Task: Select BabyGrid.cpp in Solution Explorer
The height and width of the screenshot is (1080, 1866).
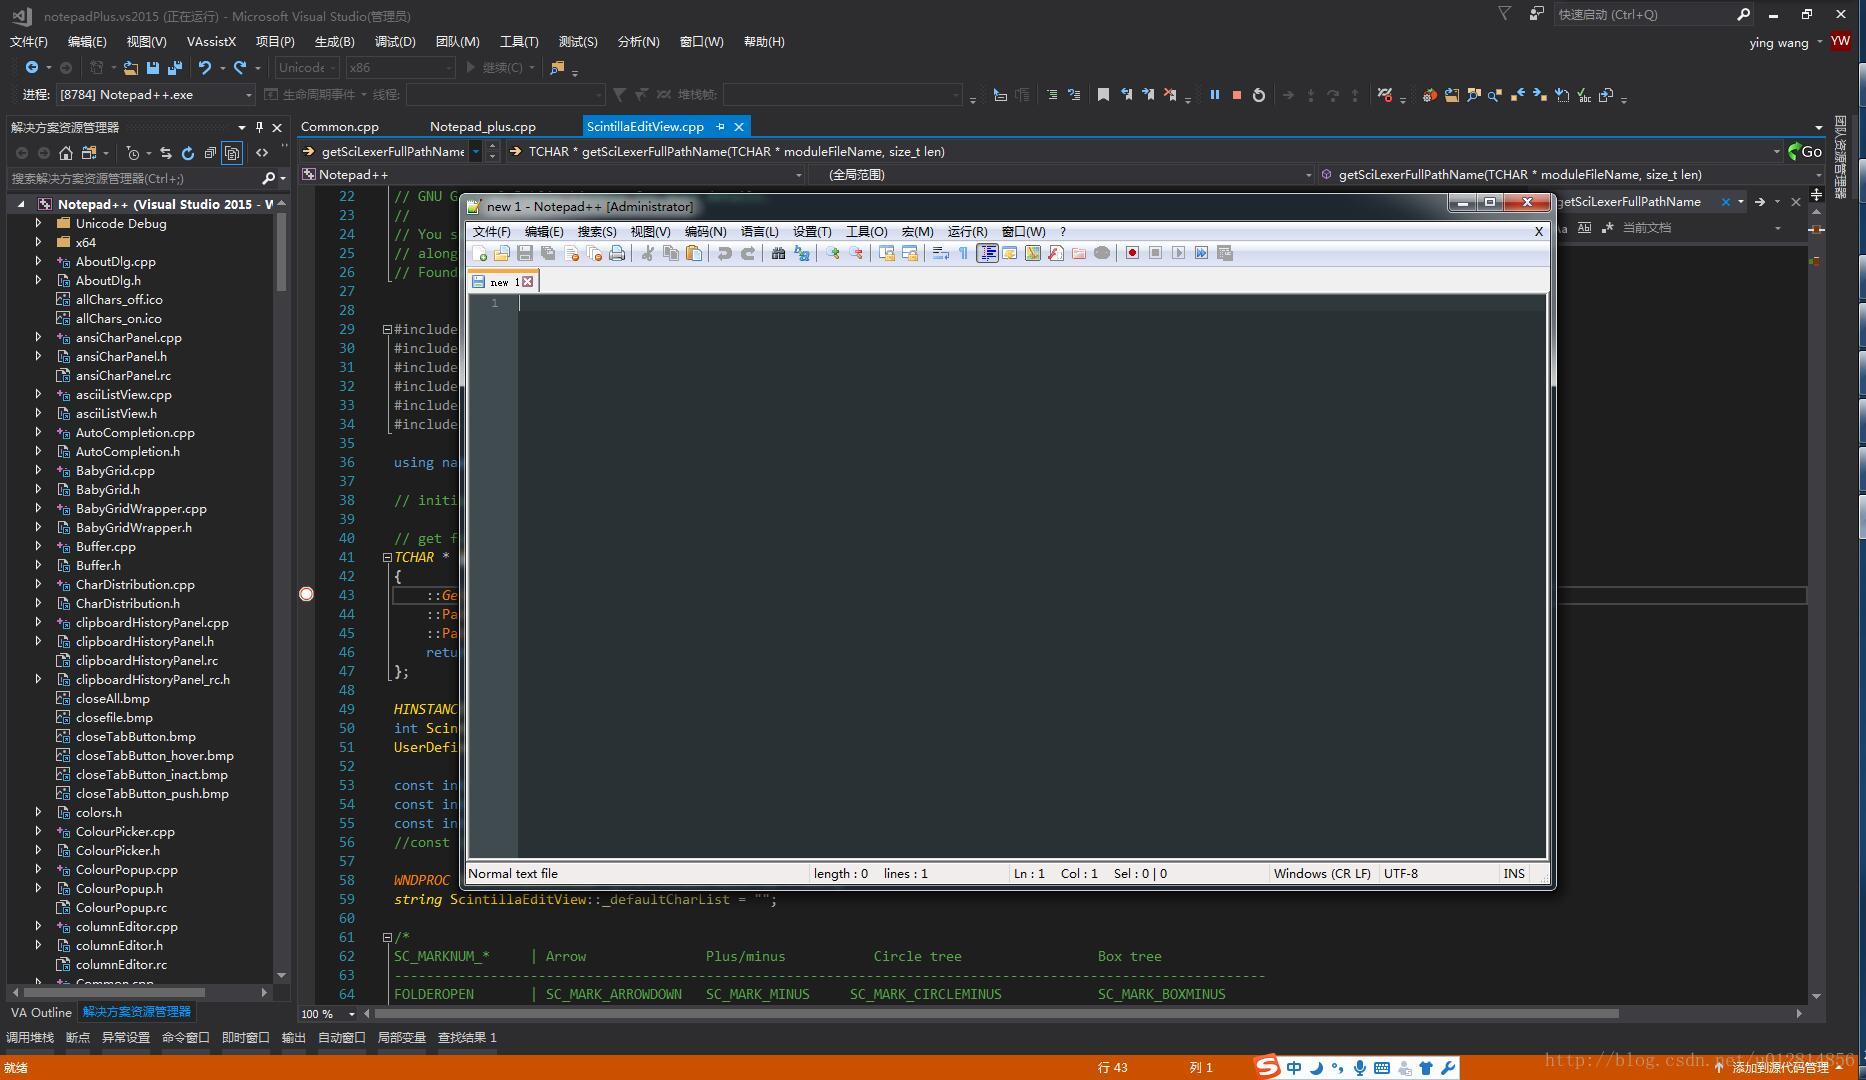Action: [115, 470]
